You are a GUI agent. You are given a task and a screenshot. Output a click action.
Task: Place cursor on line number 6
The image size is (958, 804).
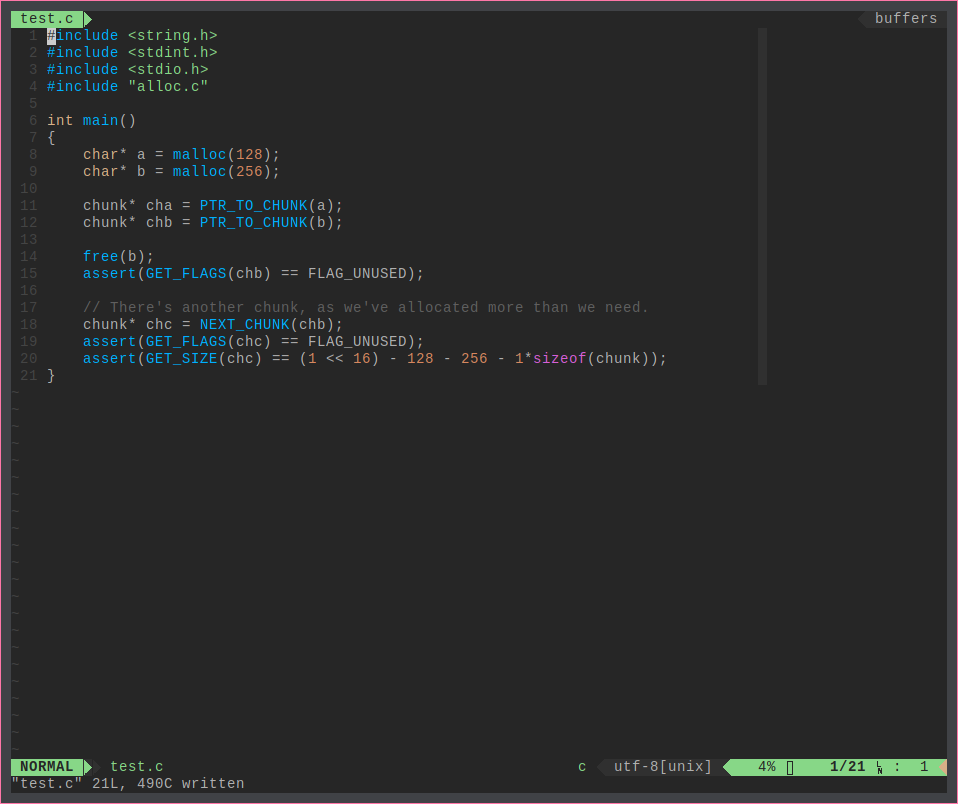pos(33,121)
